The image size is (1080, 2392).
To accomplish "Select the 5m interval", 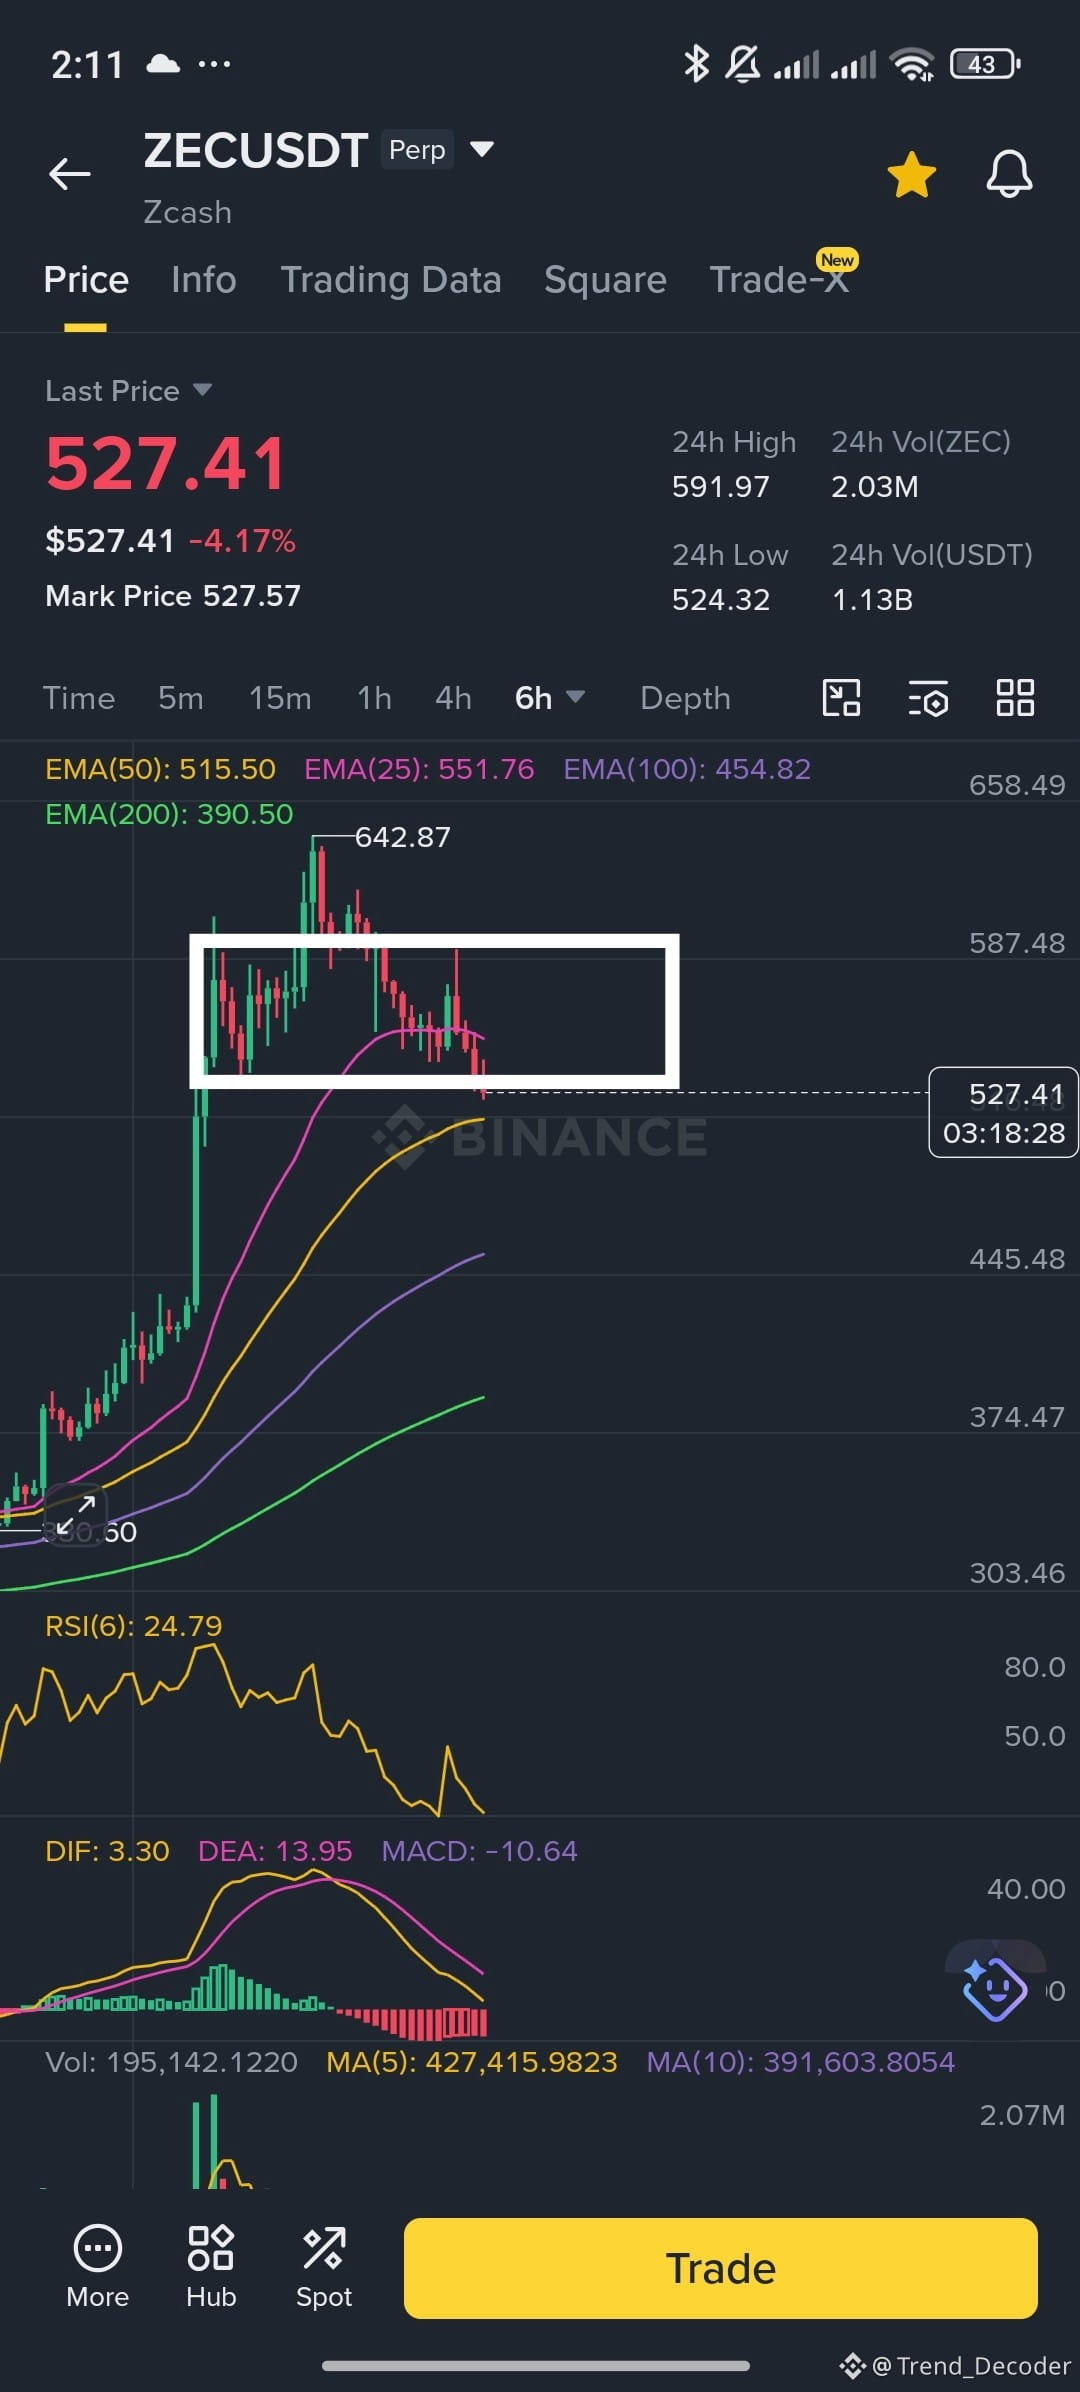I will pos(181,698).
